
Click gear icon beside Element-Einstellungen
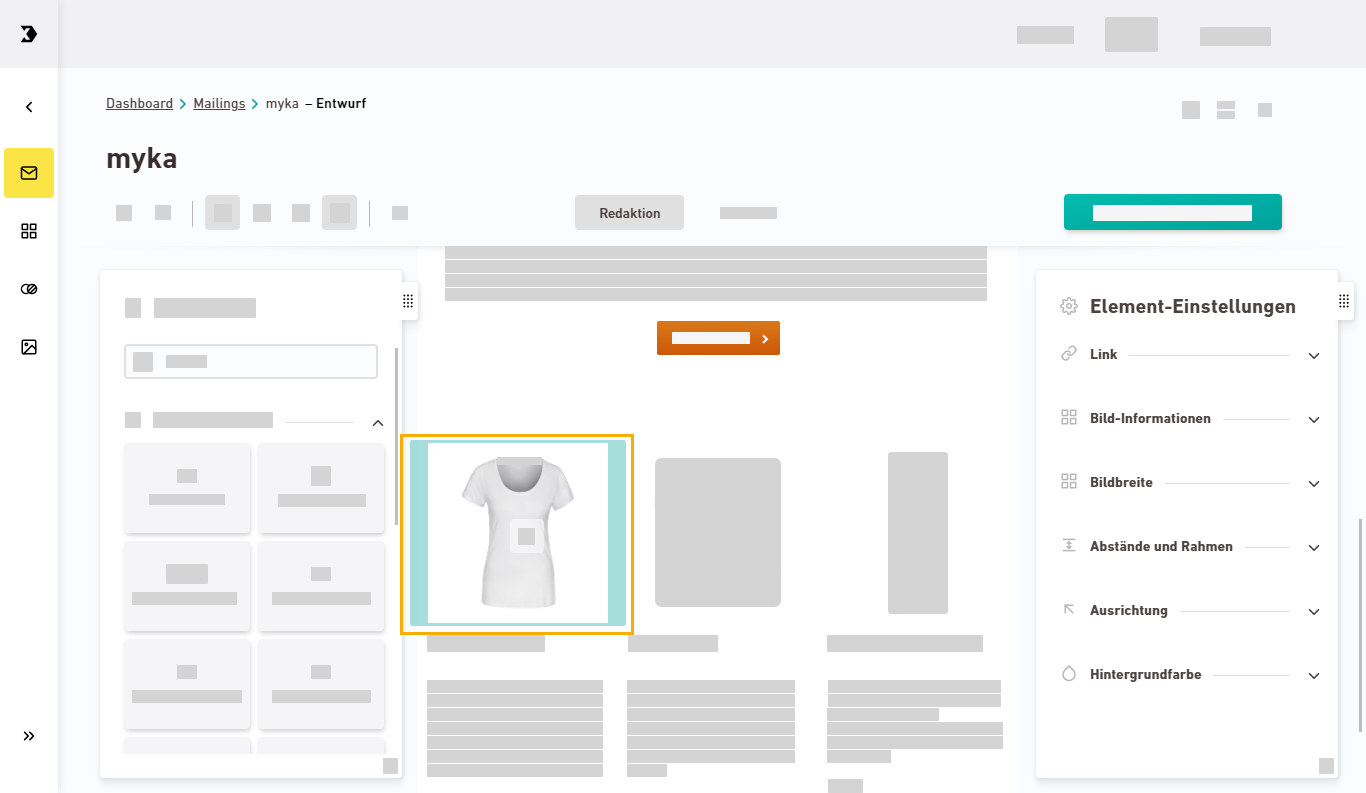point(1069,307)
